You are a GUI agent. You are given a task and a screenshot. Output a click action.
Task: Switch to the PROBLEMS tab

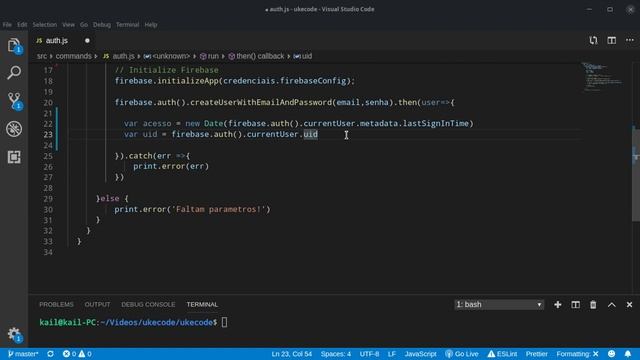[x=56, y=304]
